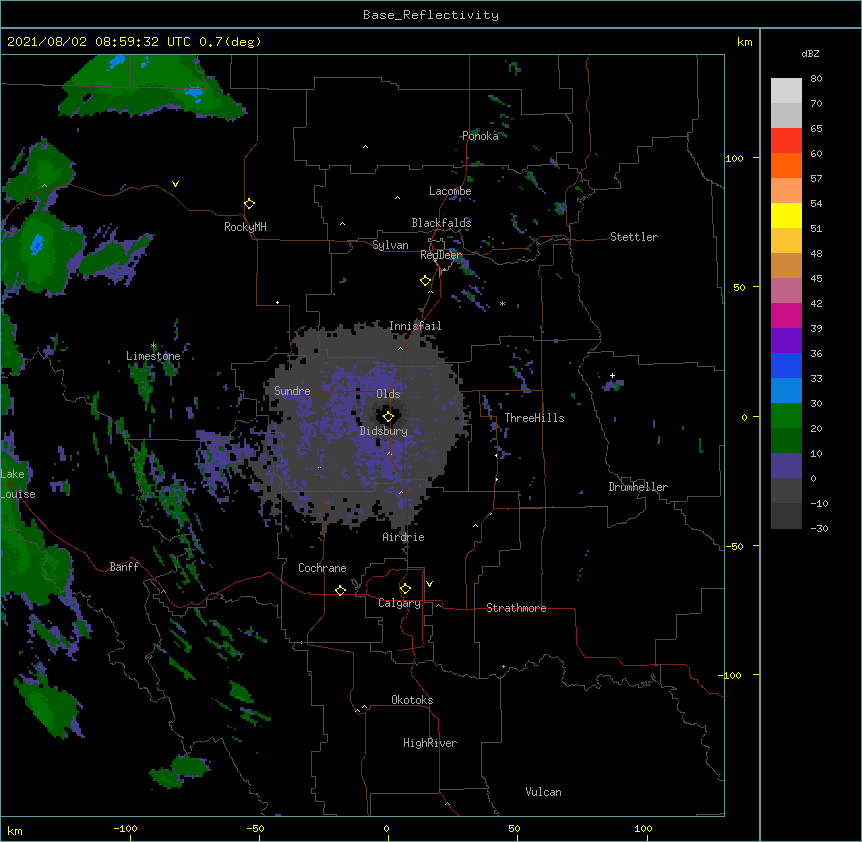Click the Sylvan town label
Viewport: 862px width, 842px height.
click(x=390, y=245)
